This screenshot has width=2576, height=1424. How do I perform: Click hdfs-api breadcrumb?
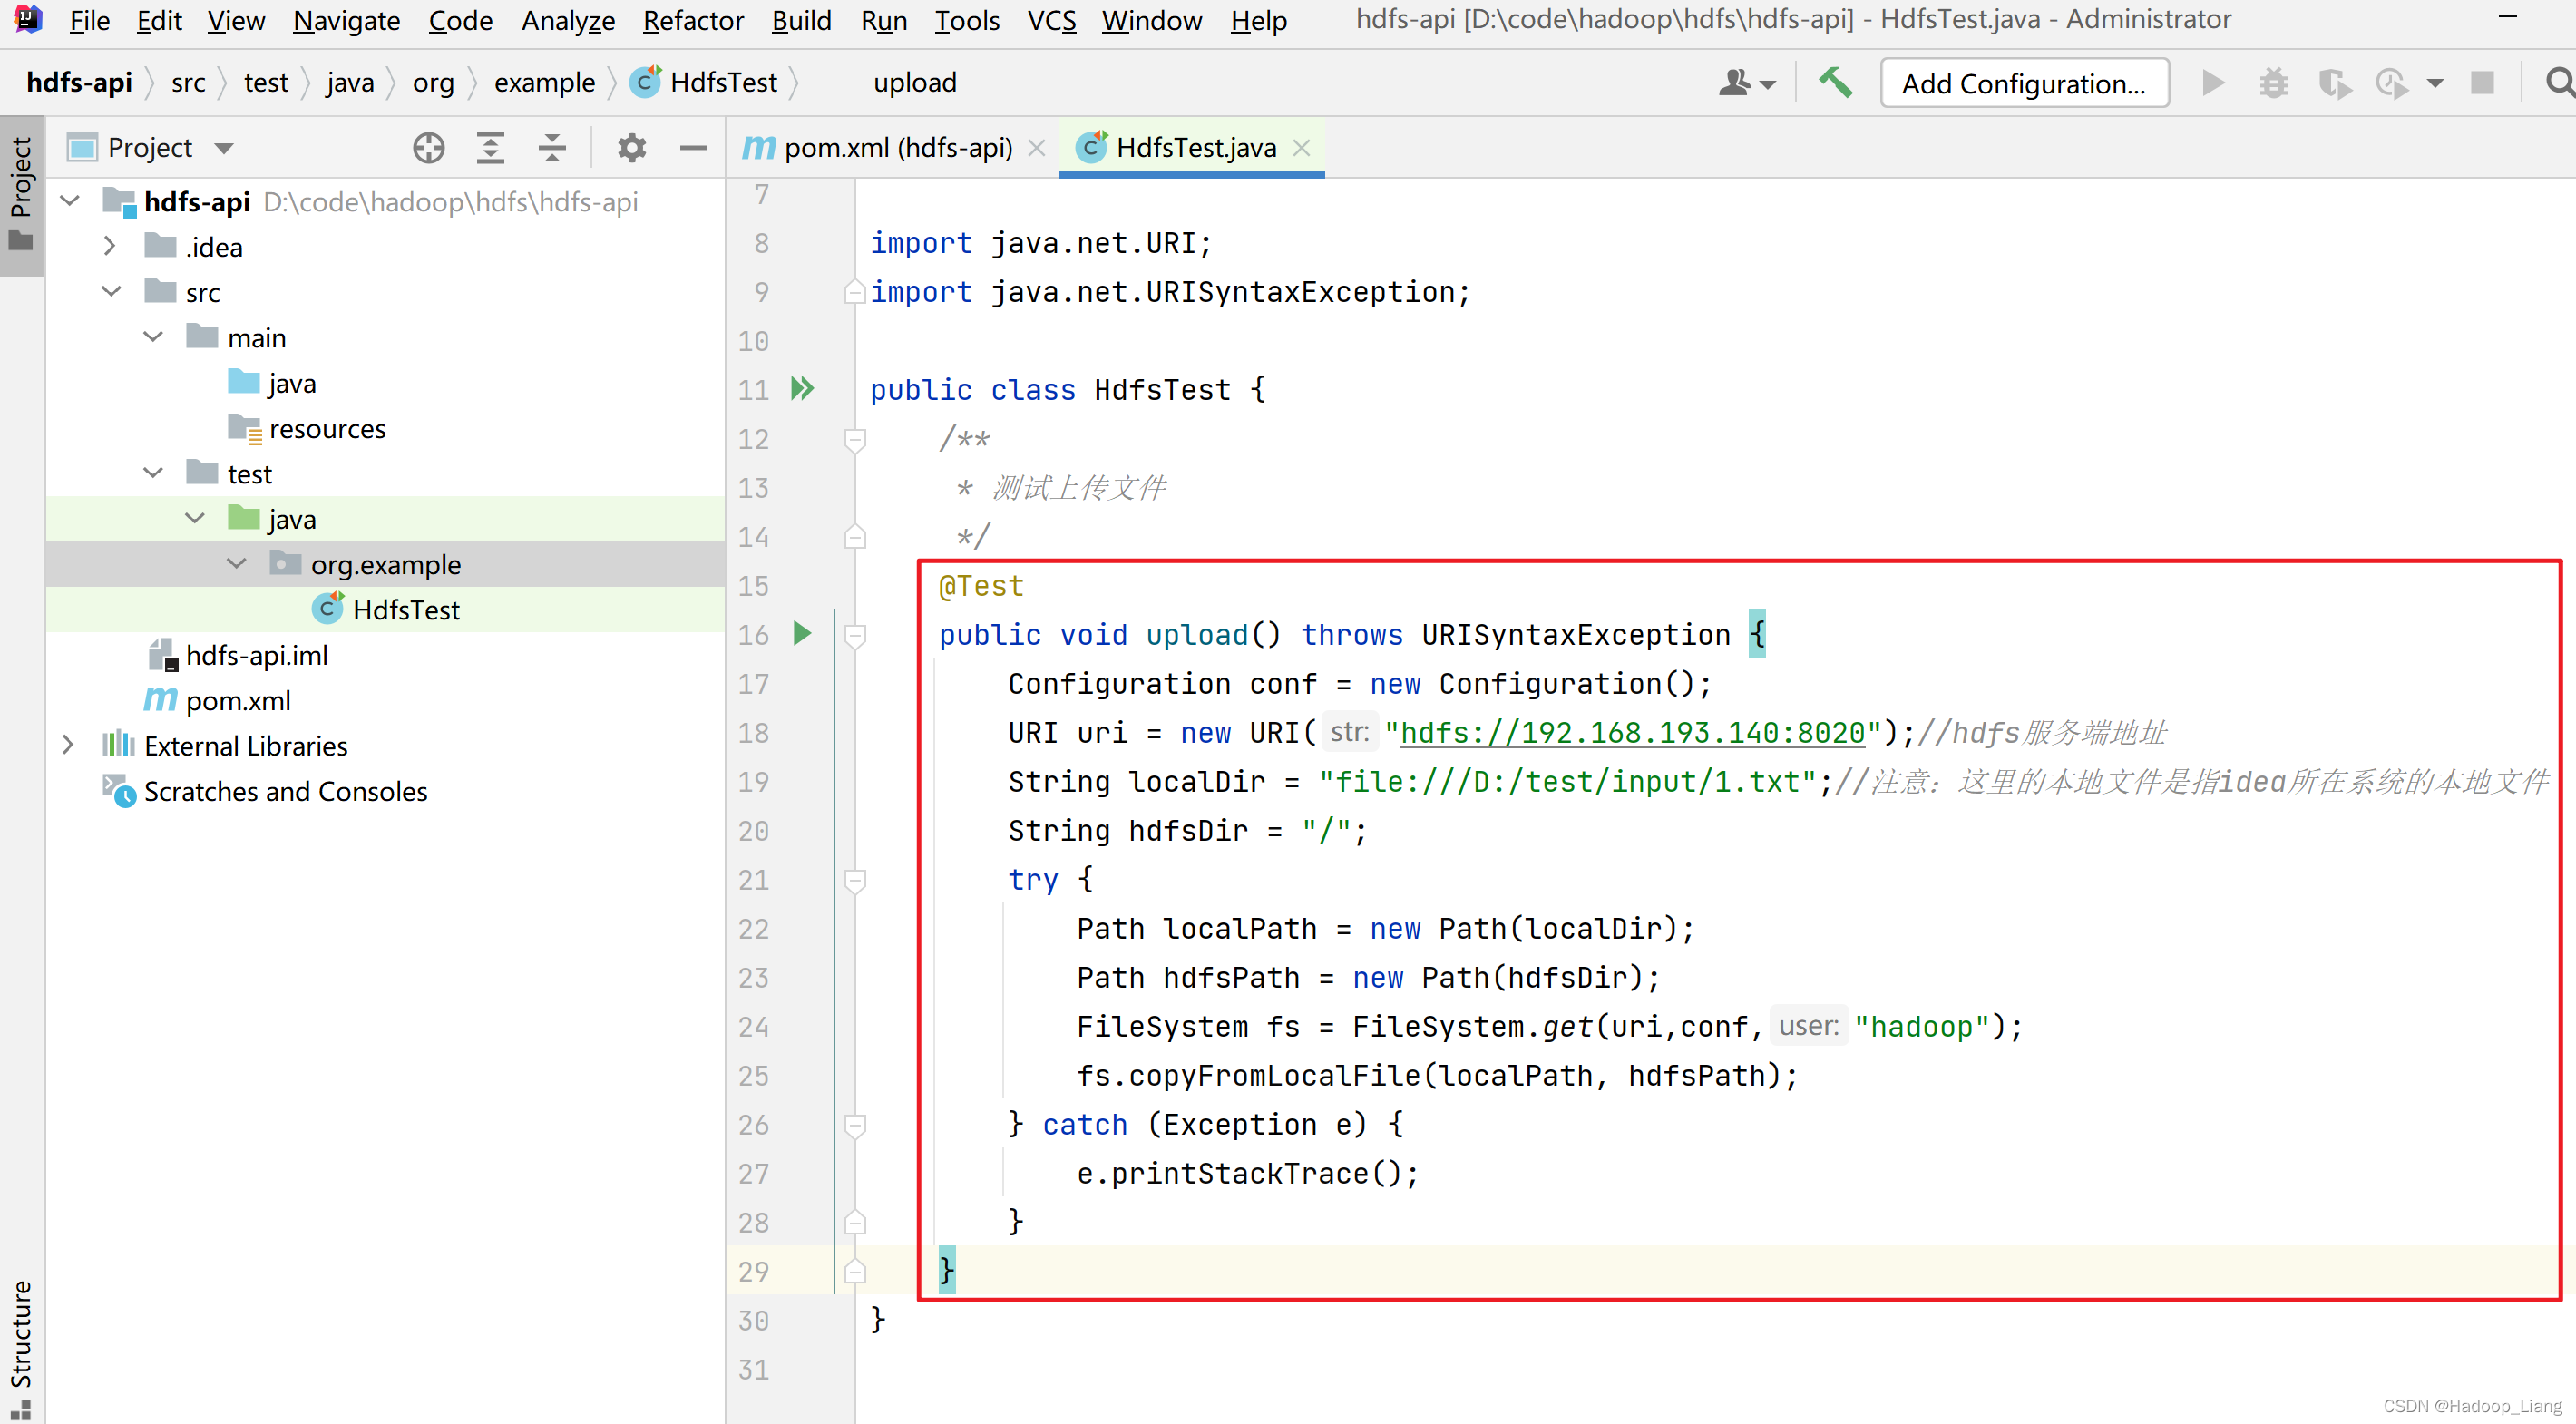click(x=79, y=82)
